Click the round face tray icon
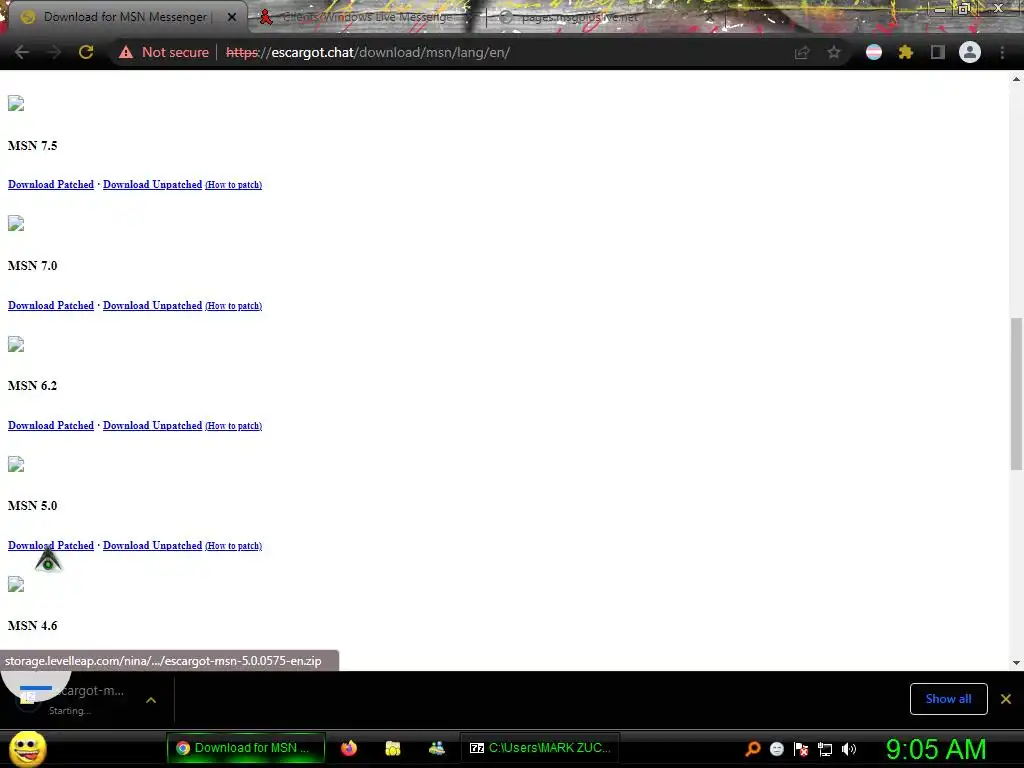1024x768 pixels. tap(776, 749)
